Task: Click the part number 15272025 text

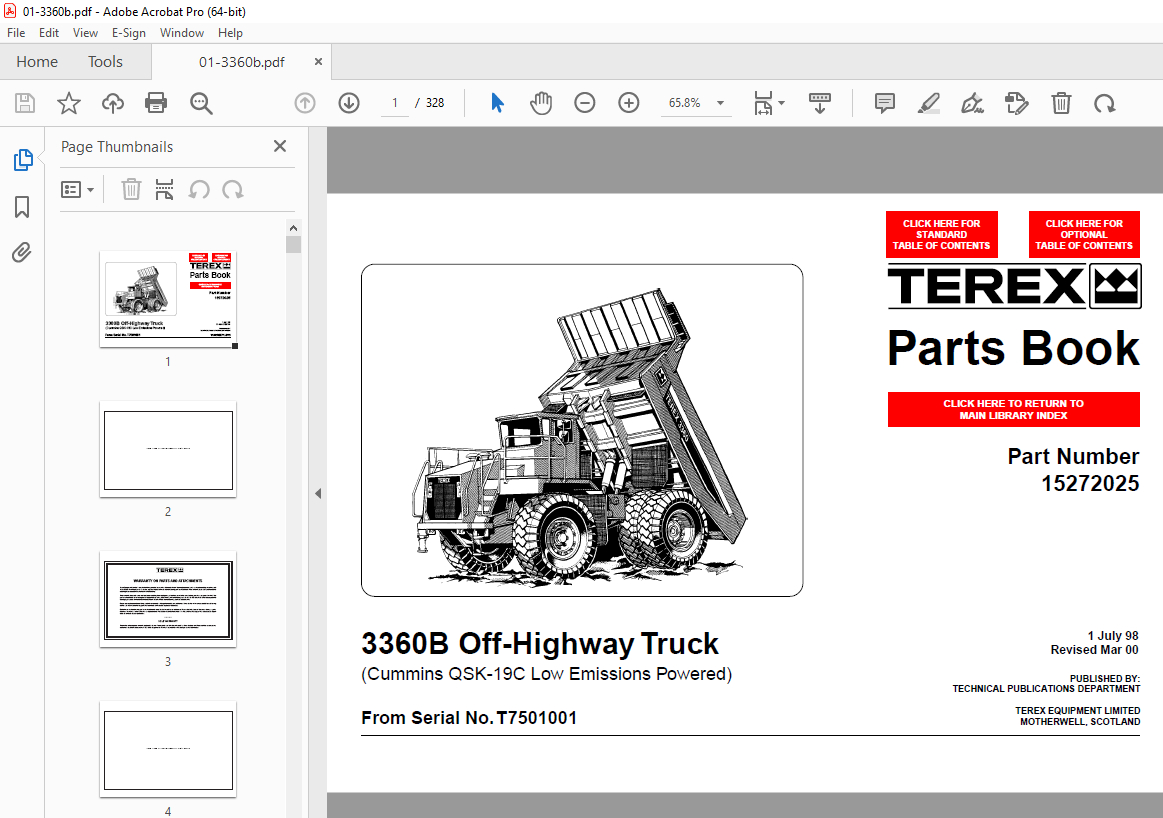Action: point(1090,484)
